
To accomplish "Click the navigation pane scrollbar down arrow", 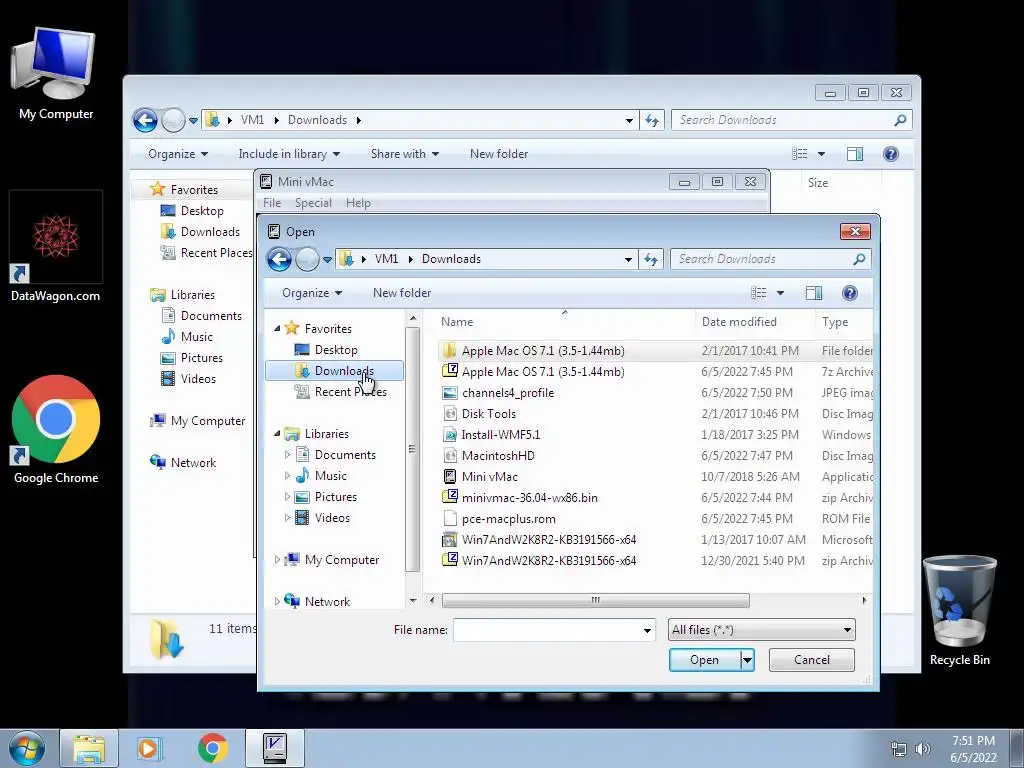I will click(413, 601).
